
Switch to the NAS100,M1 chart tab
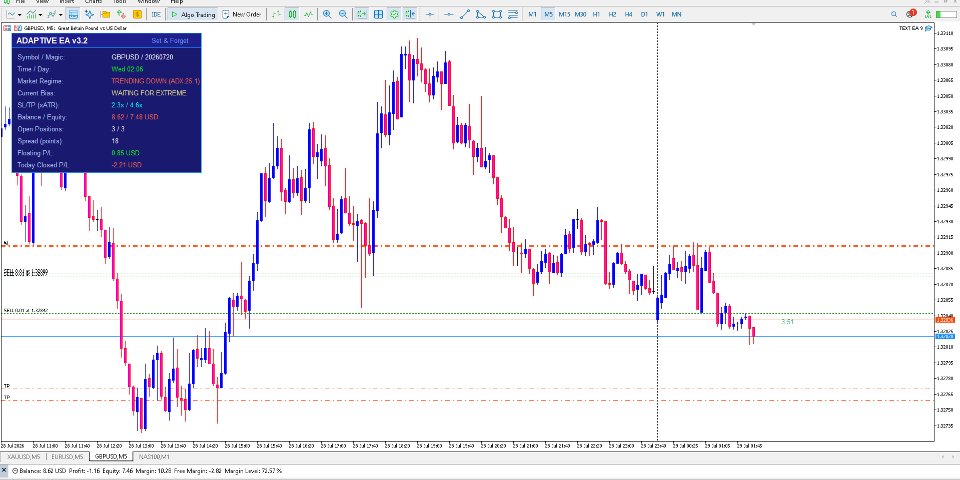coord(154,457)
